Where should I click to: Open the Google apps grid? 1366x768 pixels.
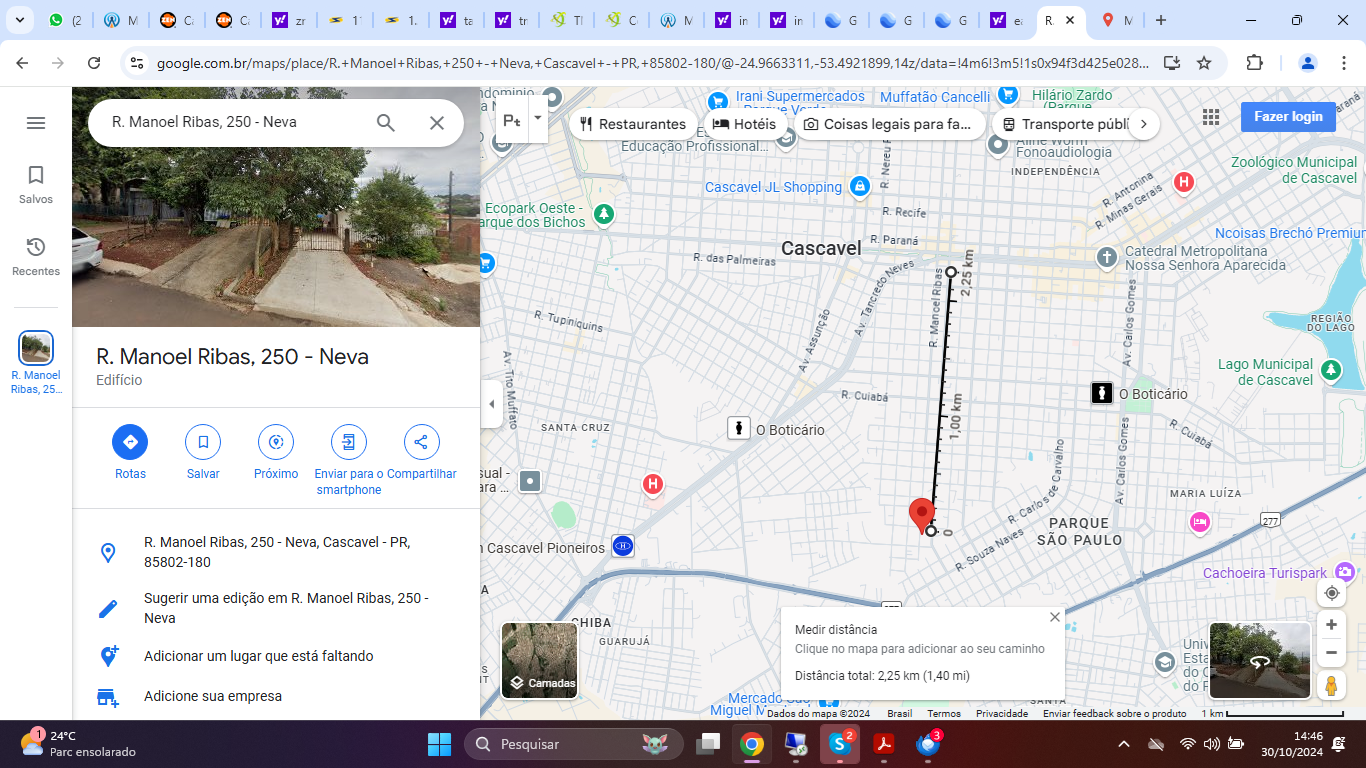coord(1211,117)
